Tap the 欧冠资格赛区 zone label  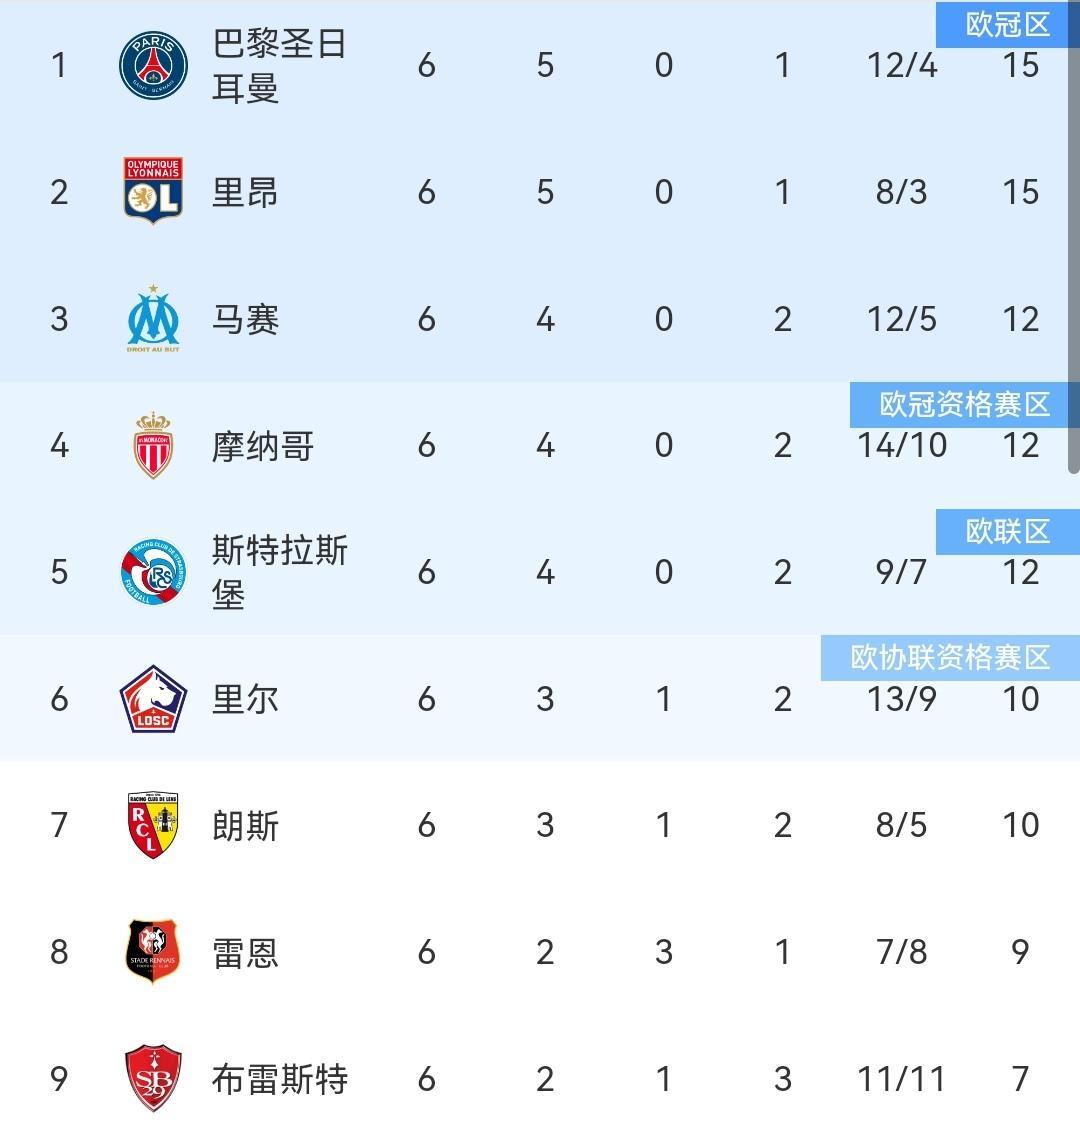click(x=964, y=404)
